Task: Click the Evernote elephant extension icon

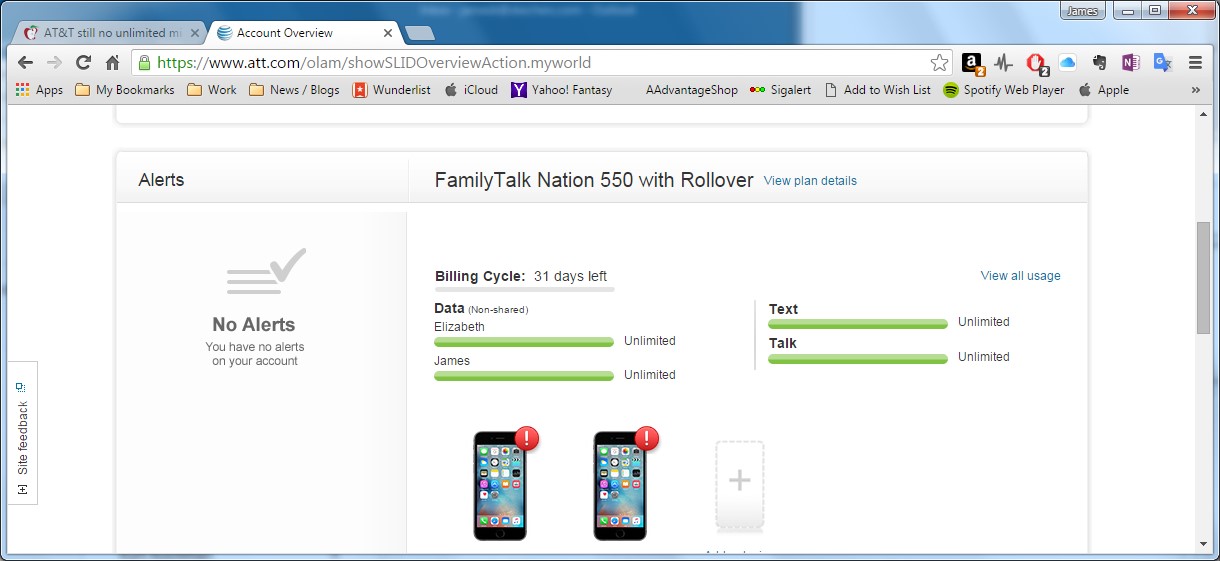Action: click(x=1099, y=62)
